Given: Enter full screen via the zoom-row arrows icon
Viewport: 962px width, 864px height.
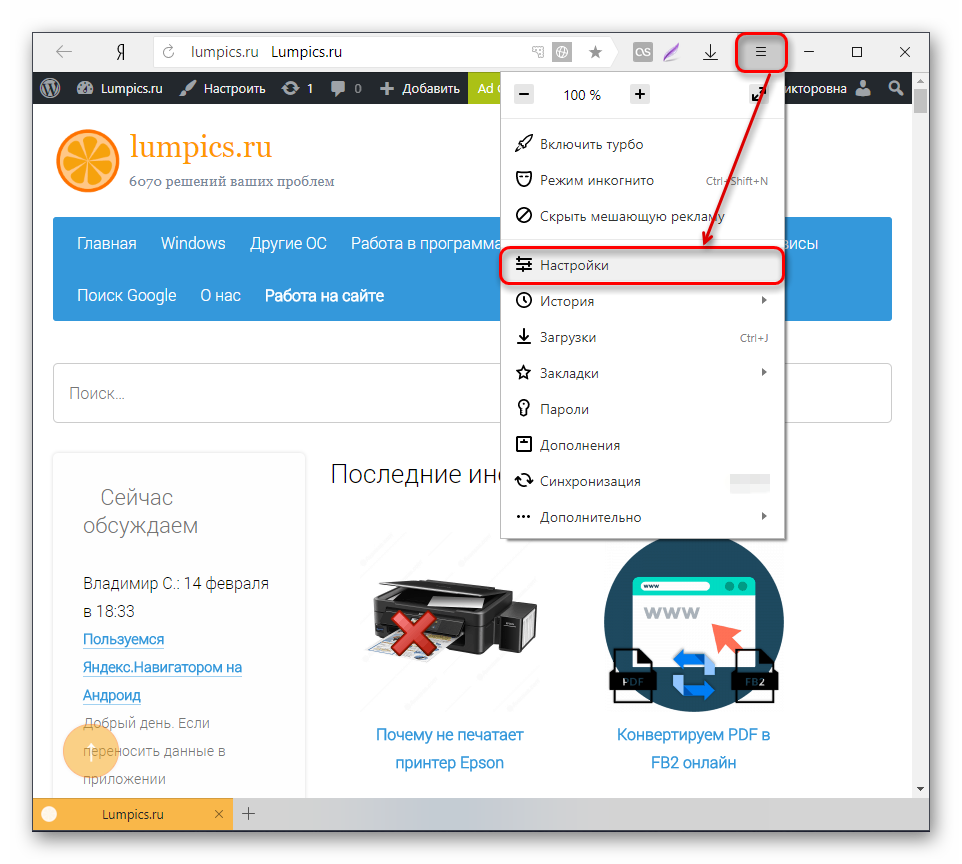Looking at the screenshot, I should pyautogui.click(x=758, y=94).
